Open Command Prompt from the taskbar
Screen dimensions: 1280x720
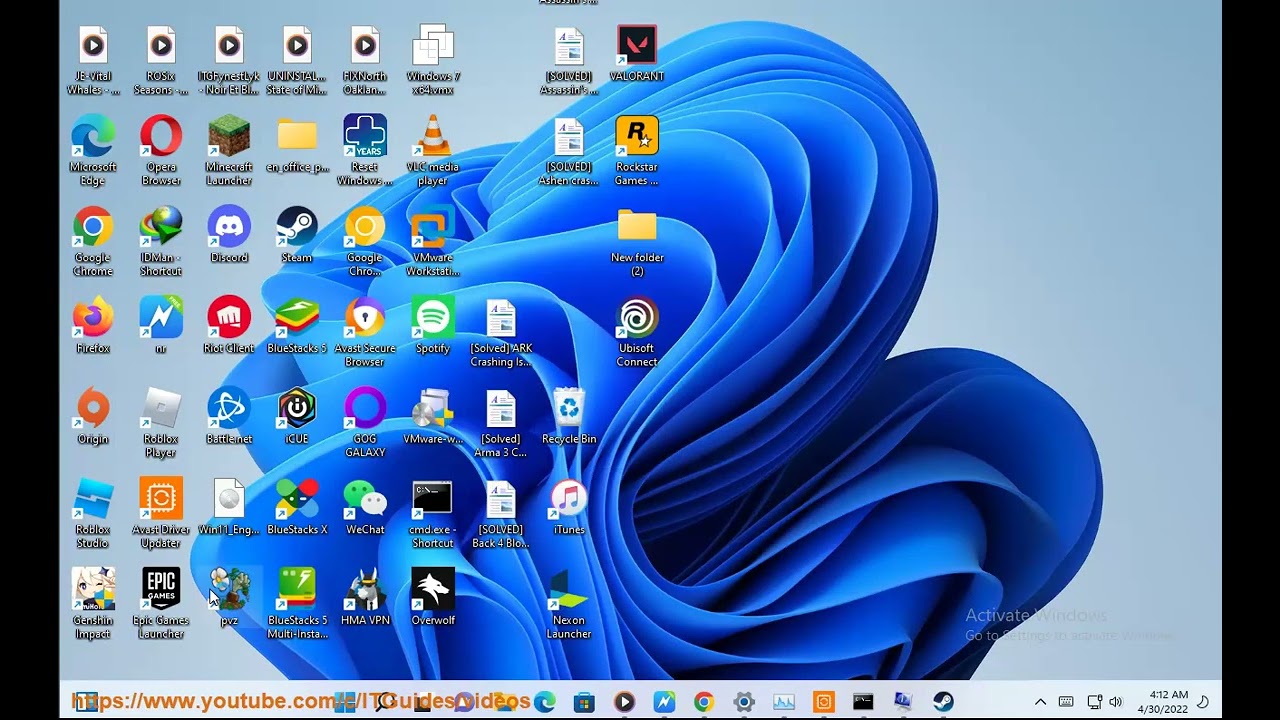click(x=863, y=702)
